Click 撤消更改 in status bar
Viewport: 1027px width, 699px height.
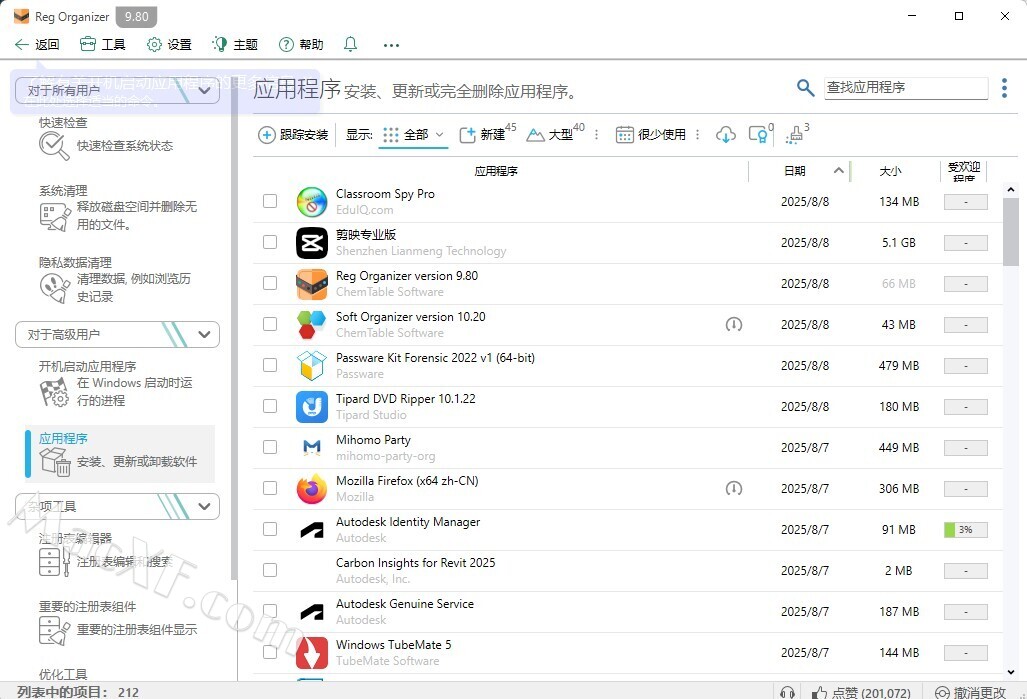(971, 692)
